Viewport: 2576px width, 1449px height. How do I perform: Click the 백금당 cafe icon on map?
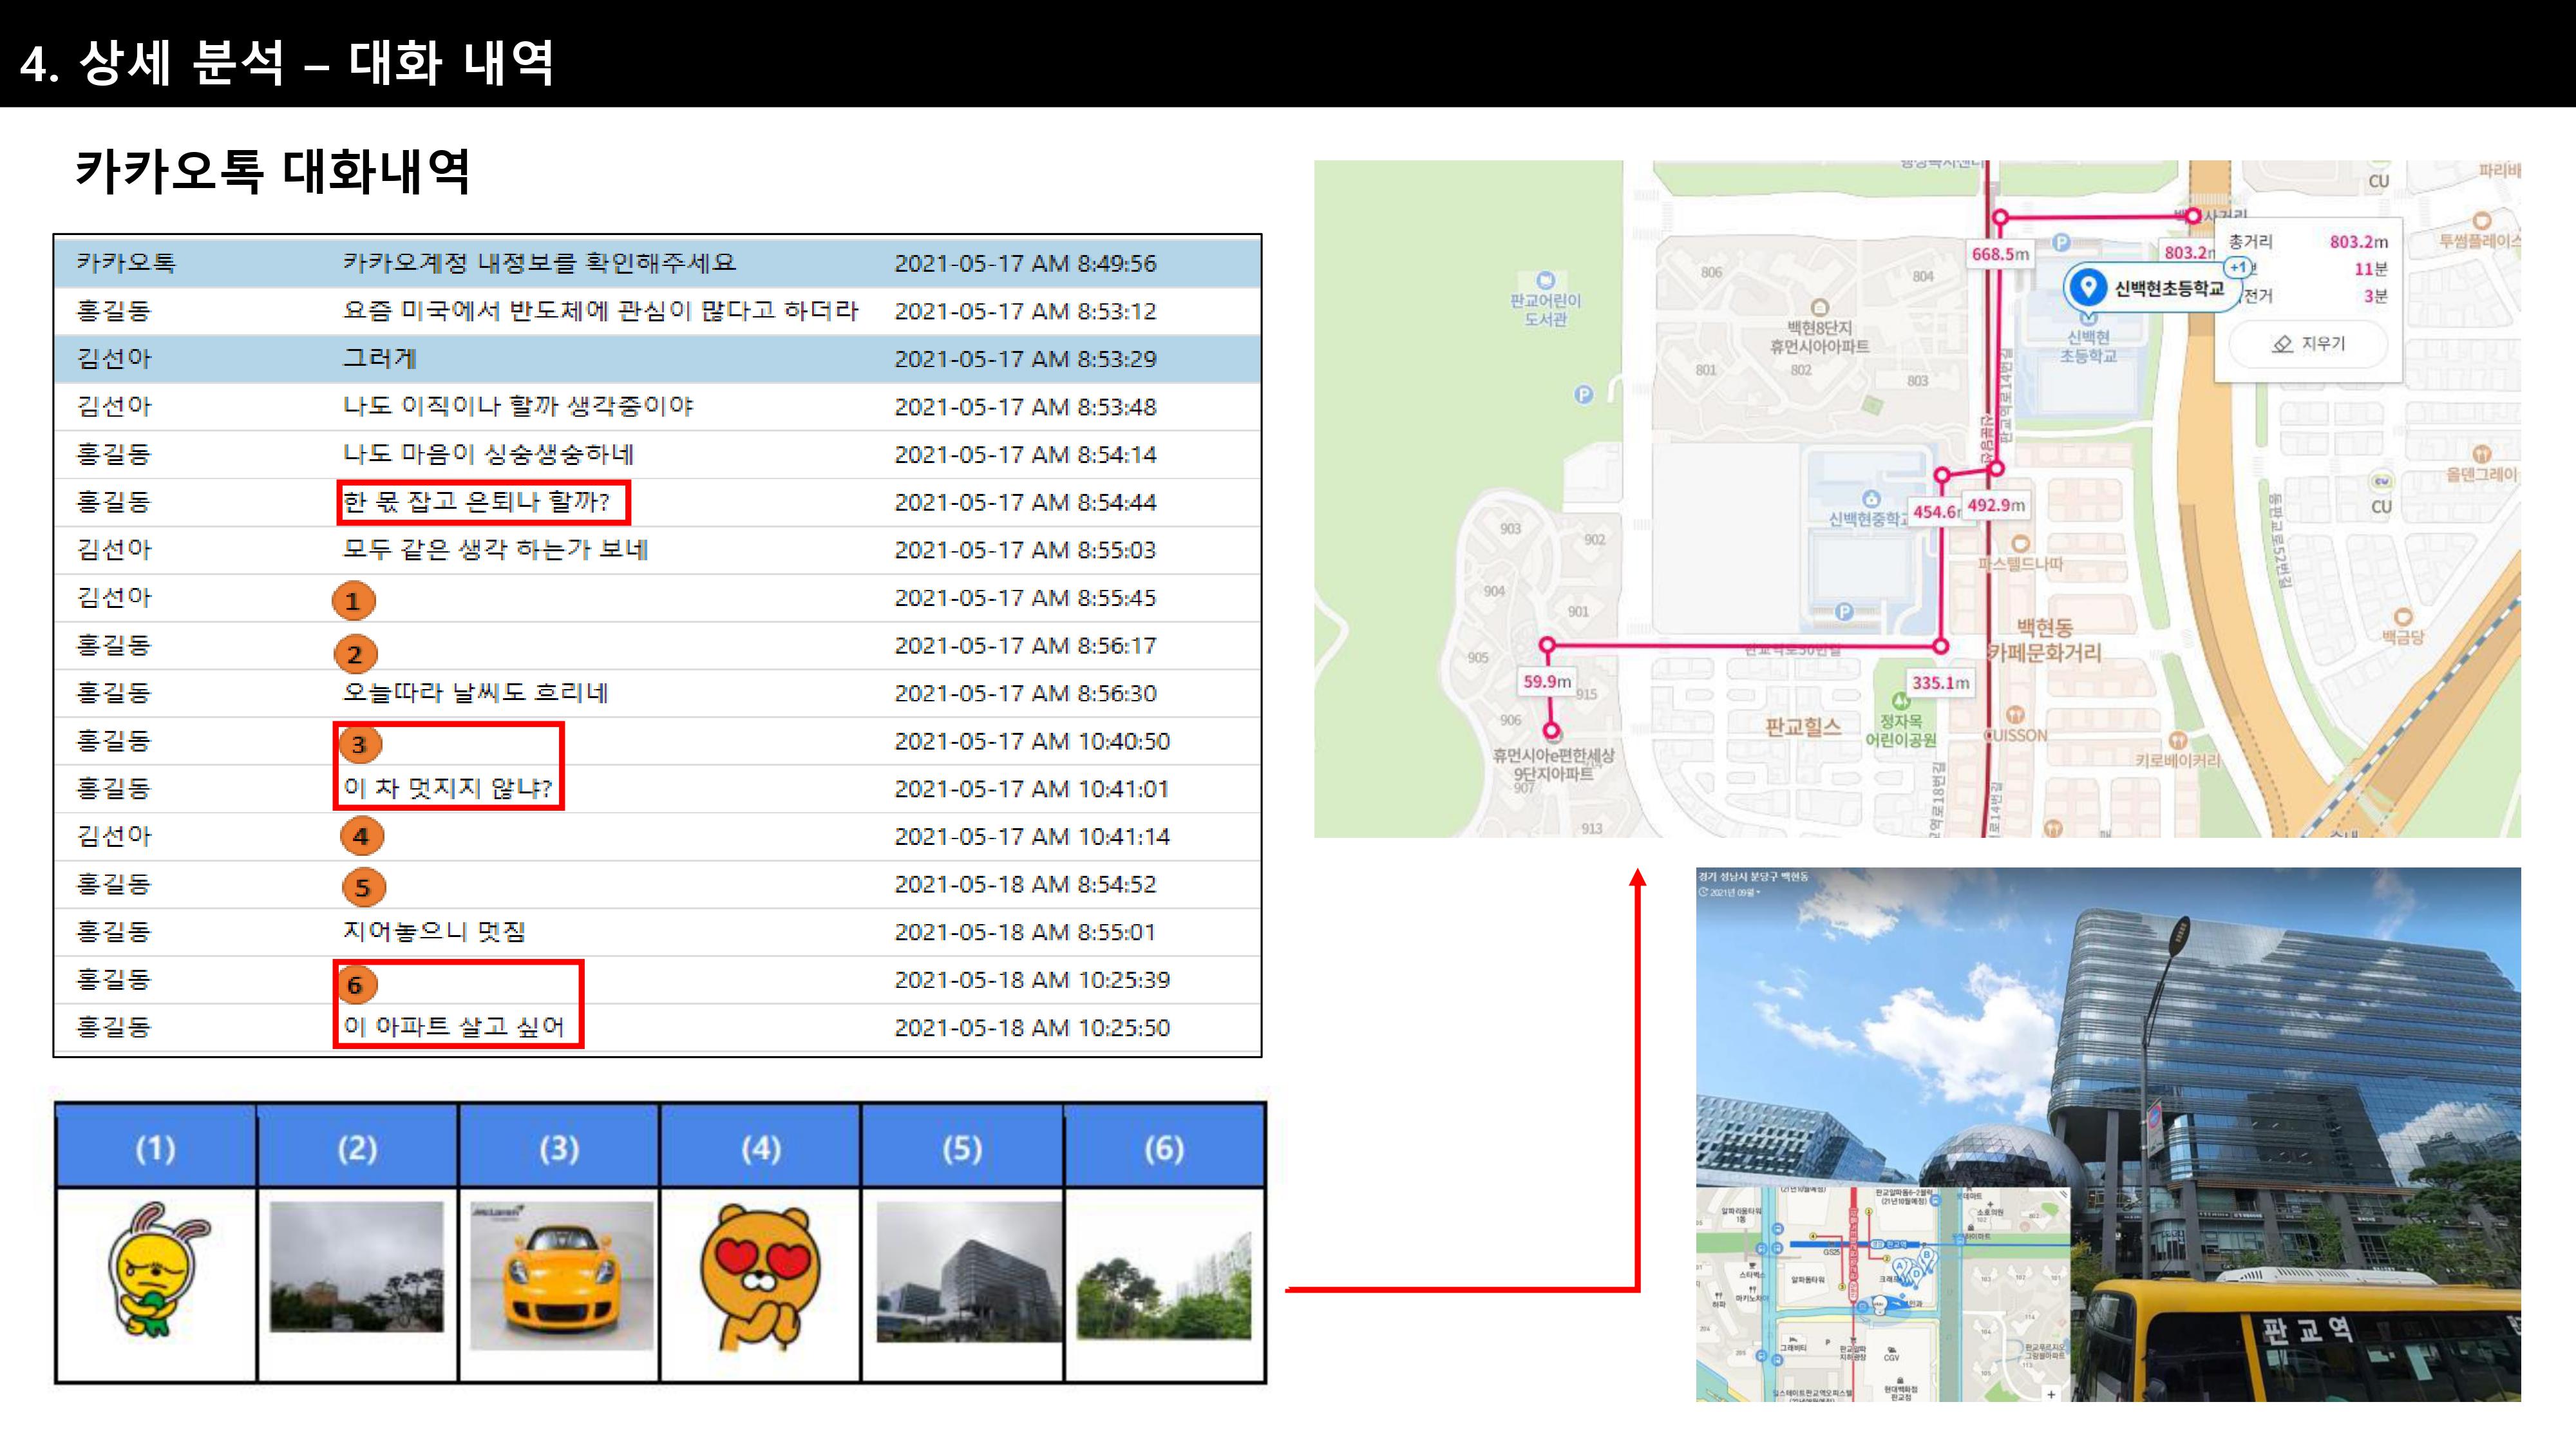pos(2403,617)
